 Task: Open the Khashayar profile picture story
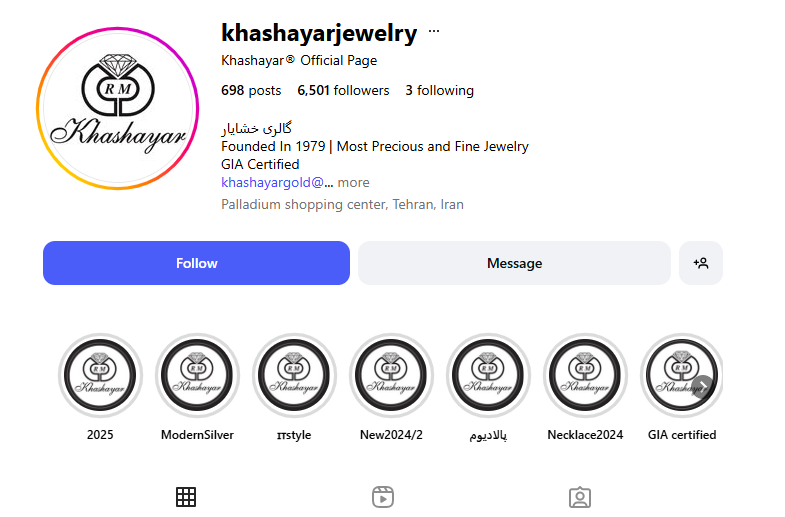tap(118, 108)
